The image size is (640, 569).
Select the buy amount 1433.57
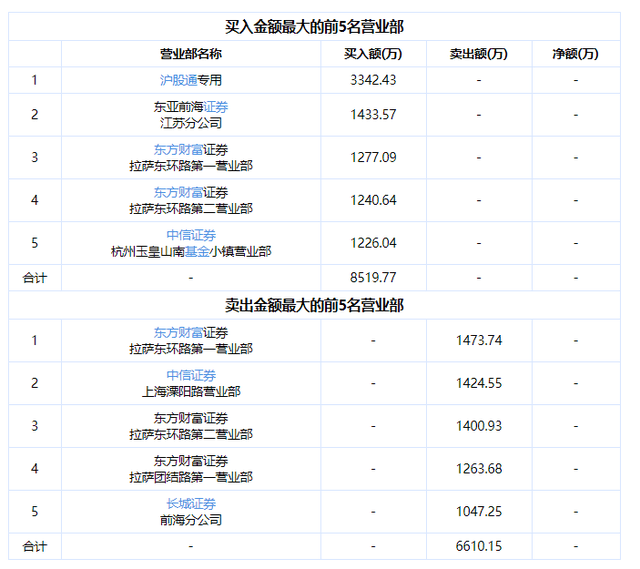373,115
